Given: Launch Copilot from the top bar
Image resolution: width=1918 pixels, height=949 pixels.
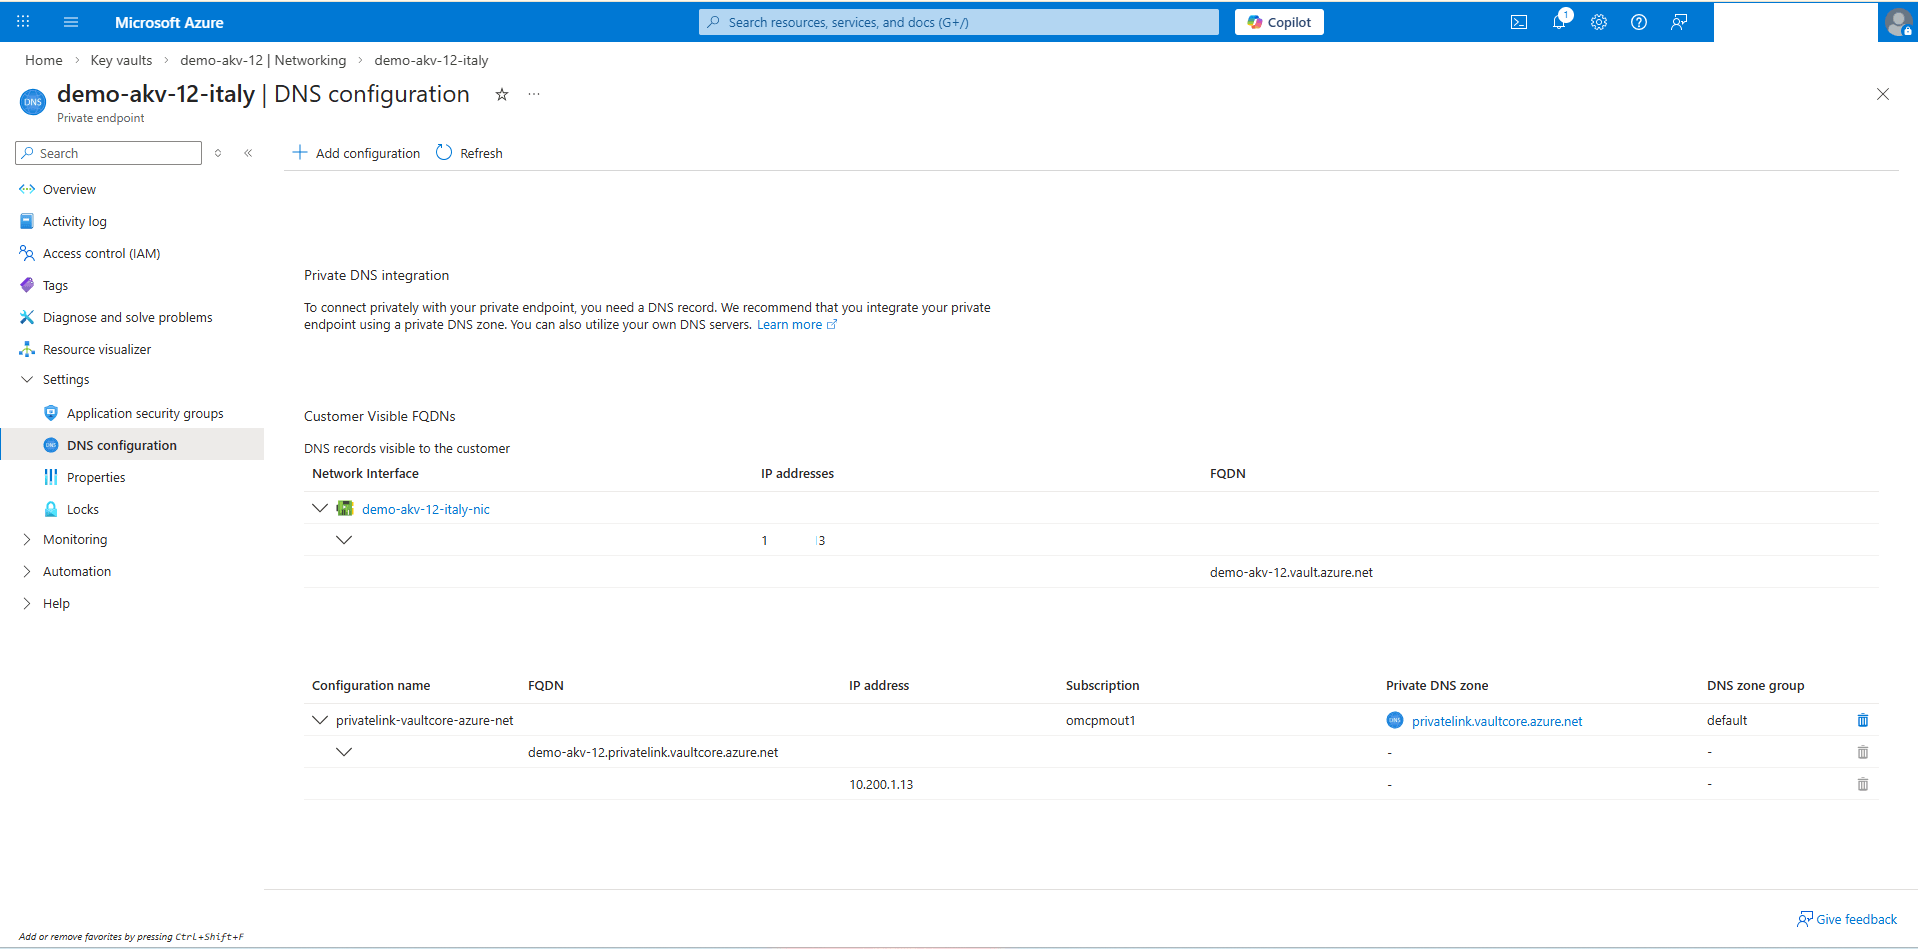Looking at the screenshot, I should 1279,22.
